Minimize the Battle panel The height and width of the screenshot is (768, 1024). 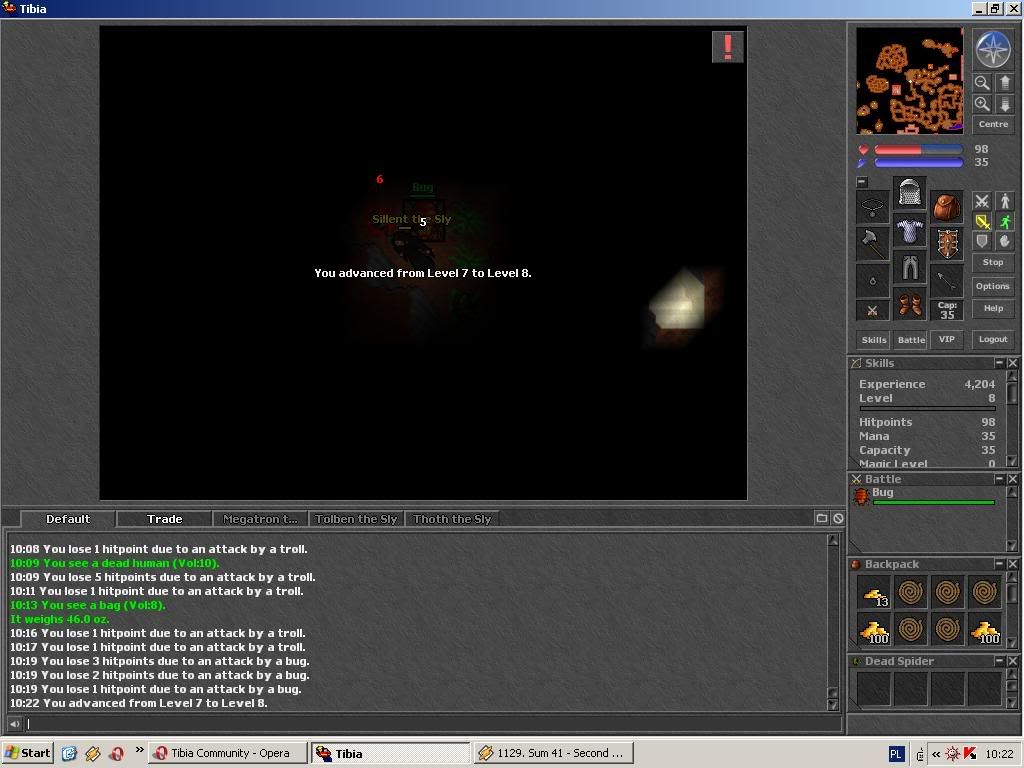(999, 479)
